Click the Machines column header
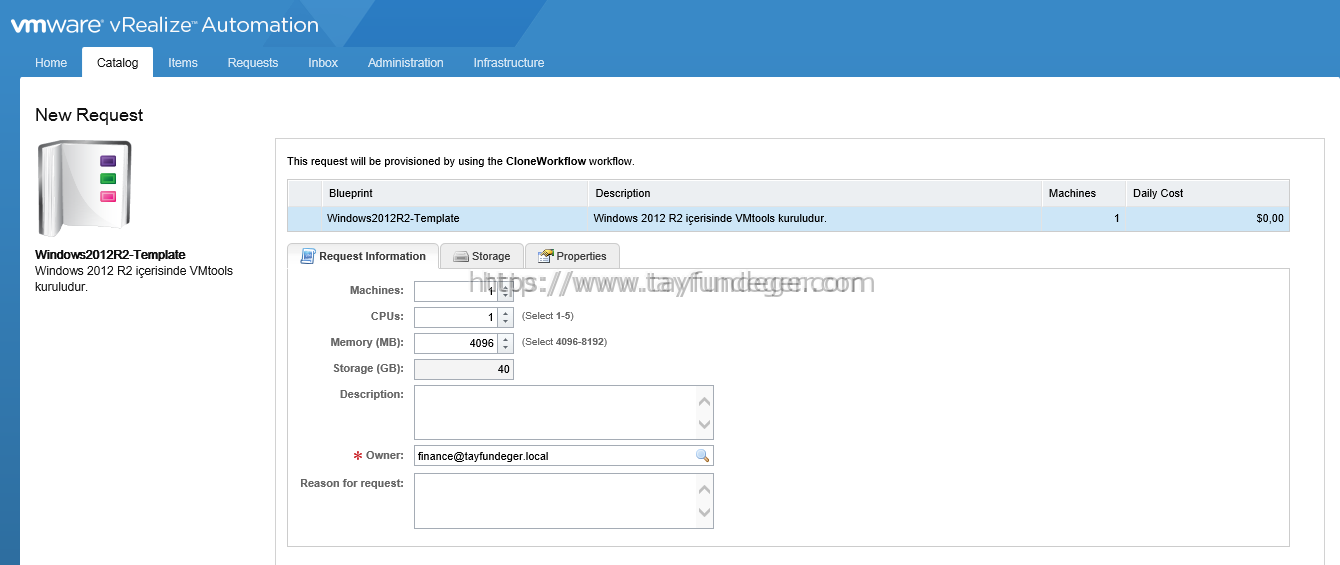Viewport: 1340px width, 565px height. (1083, 193)
